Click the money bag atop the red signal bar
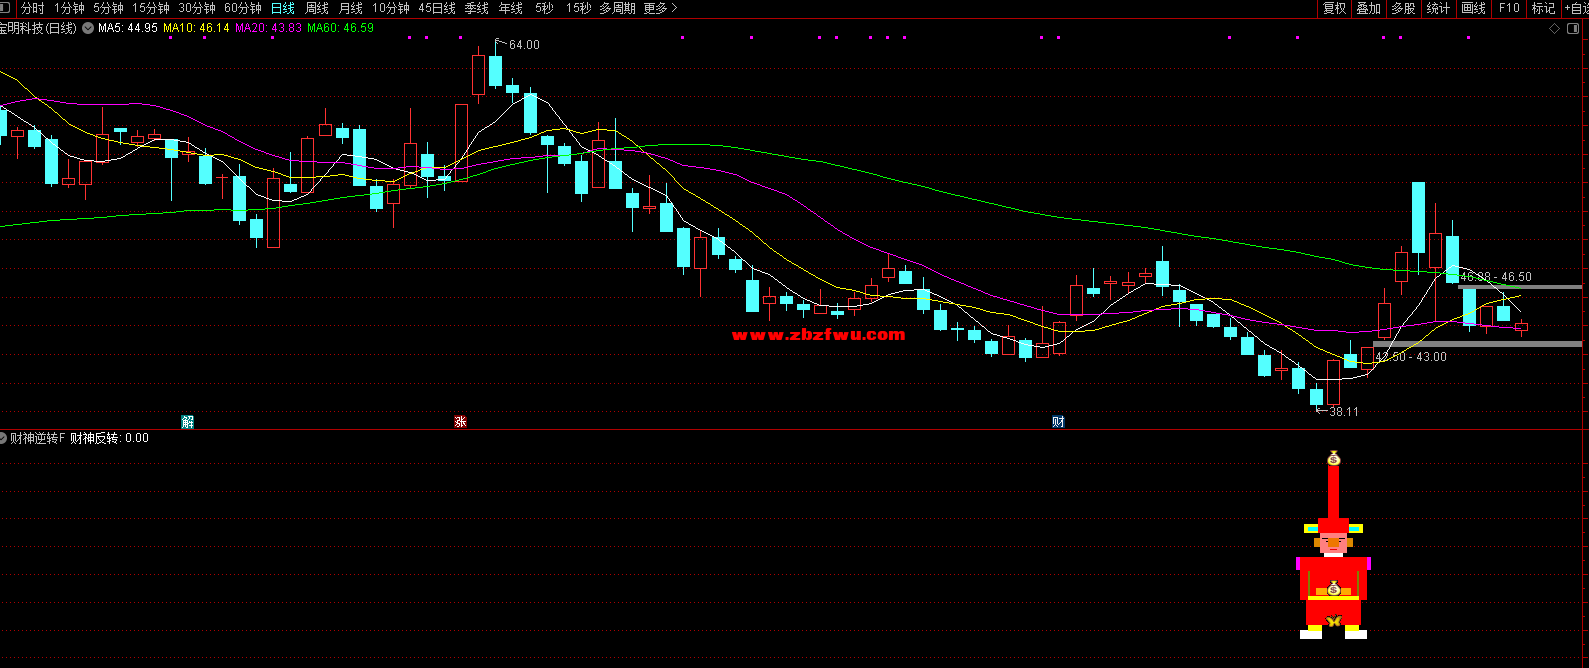Screen dimensions: 1589x668 click(x=1333, y=458)
